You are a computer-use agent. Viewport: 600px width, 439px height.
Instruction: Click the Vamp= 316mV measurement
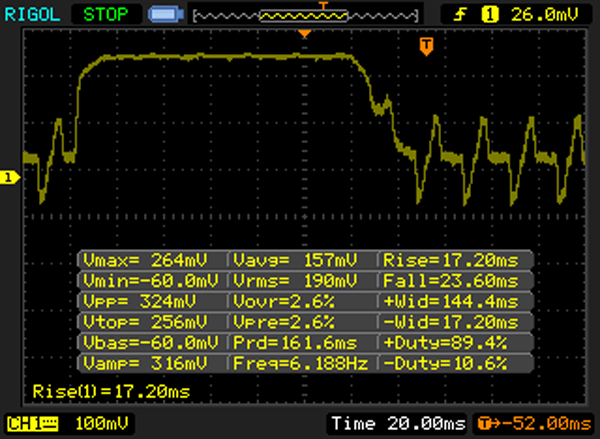145,363
